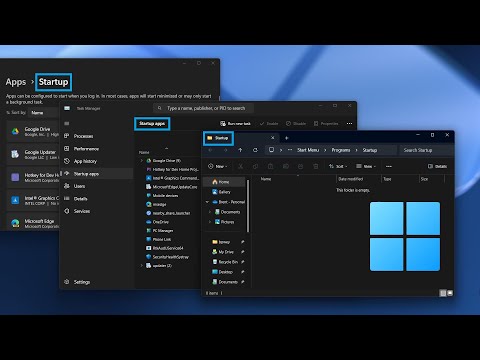Switch Explorer to large thumbnails view in status bar
480x360 pixels.
click(x=450, y=293)
